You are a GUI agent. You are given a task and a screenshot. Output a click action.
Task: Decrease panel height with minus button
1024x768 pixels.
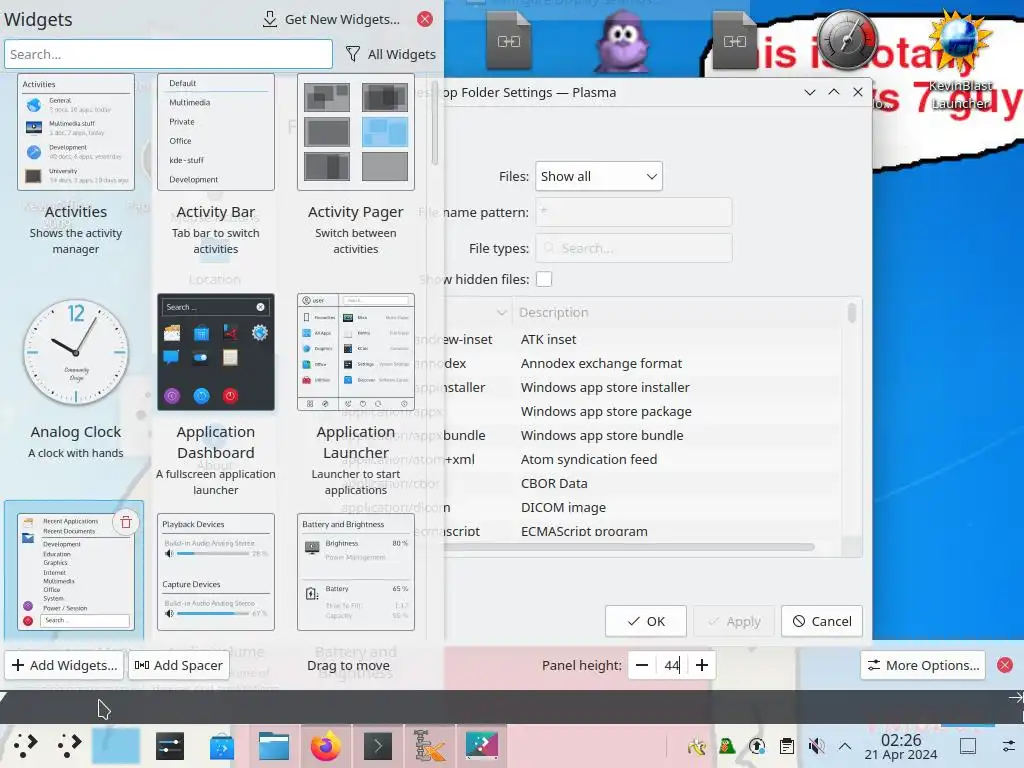pos(642,665)
